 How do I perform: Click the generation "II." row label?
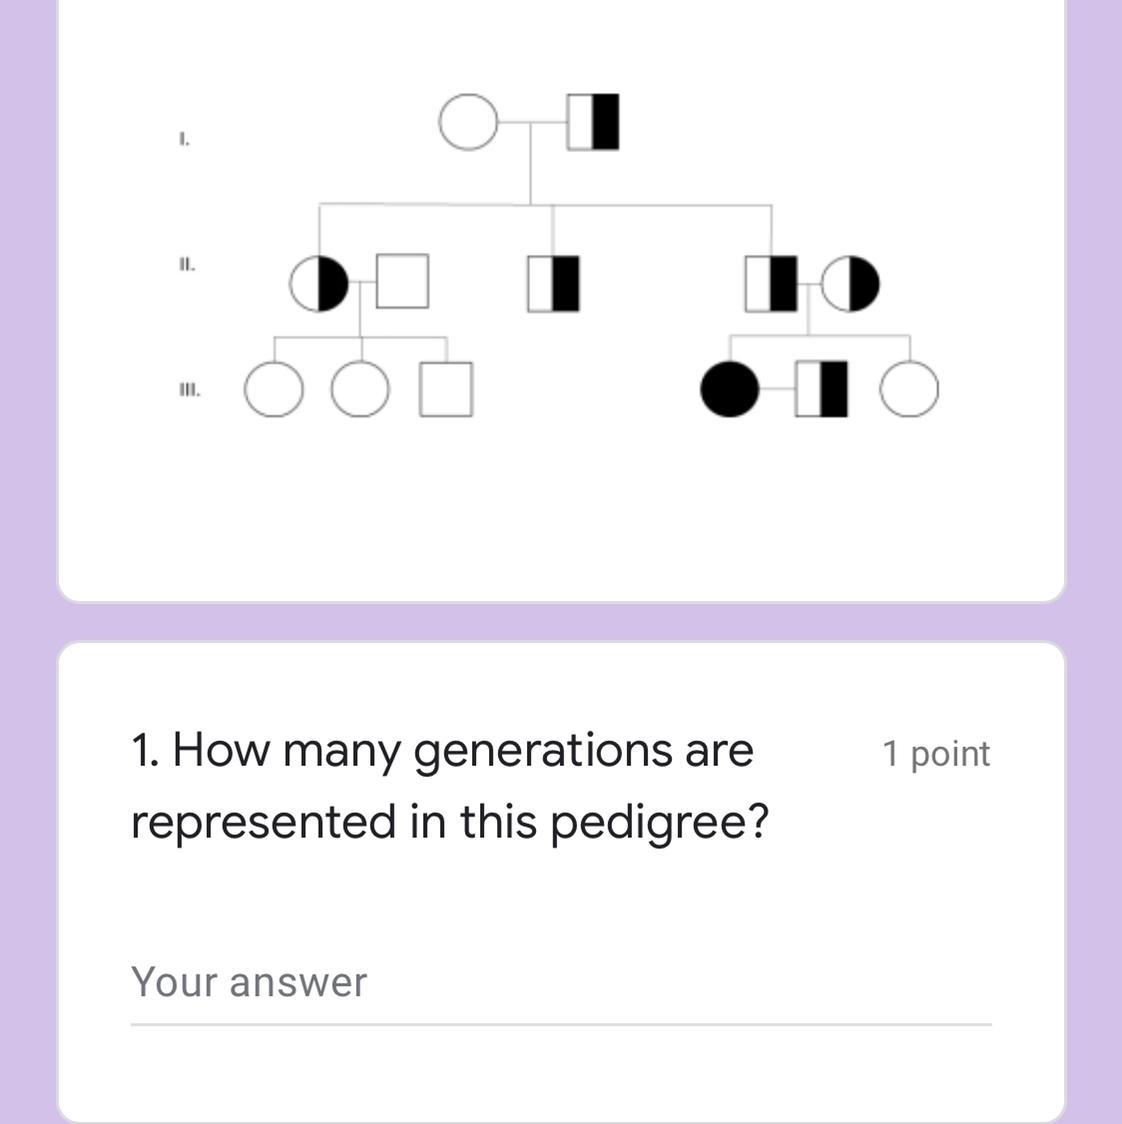[187, 265]
